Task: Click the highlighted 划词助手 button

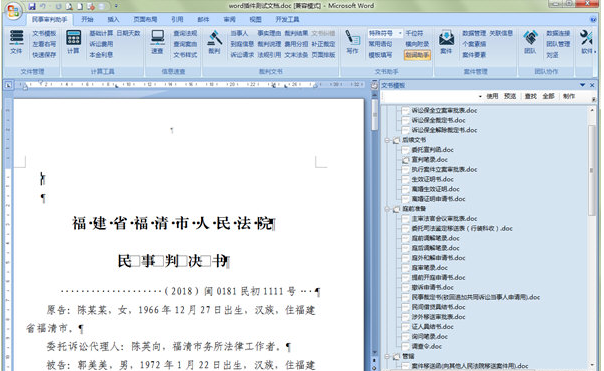Action: (x=417, y=55)
